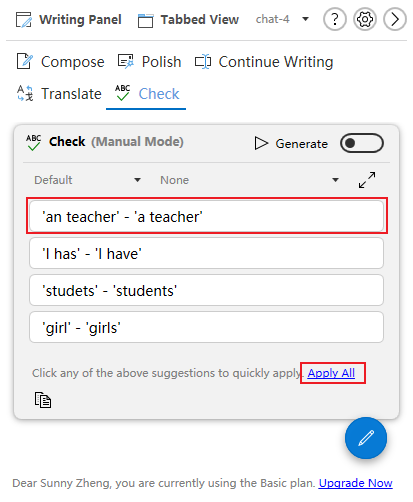Apply the 'an teacher' - 'a teacher' suggestion
Screen dimensions: 413x502
206,216
